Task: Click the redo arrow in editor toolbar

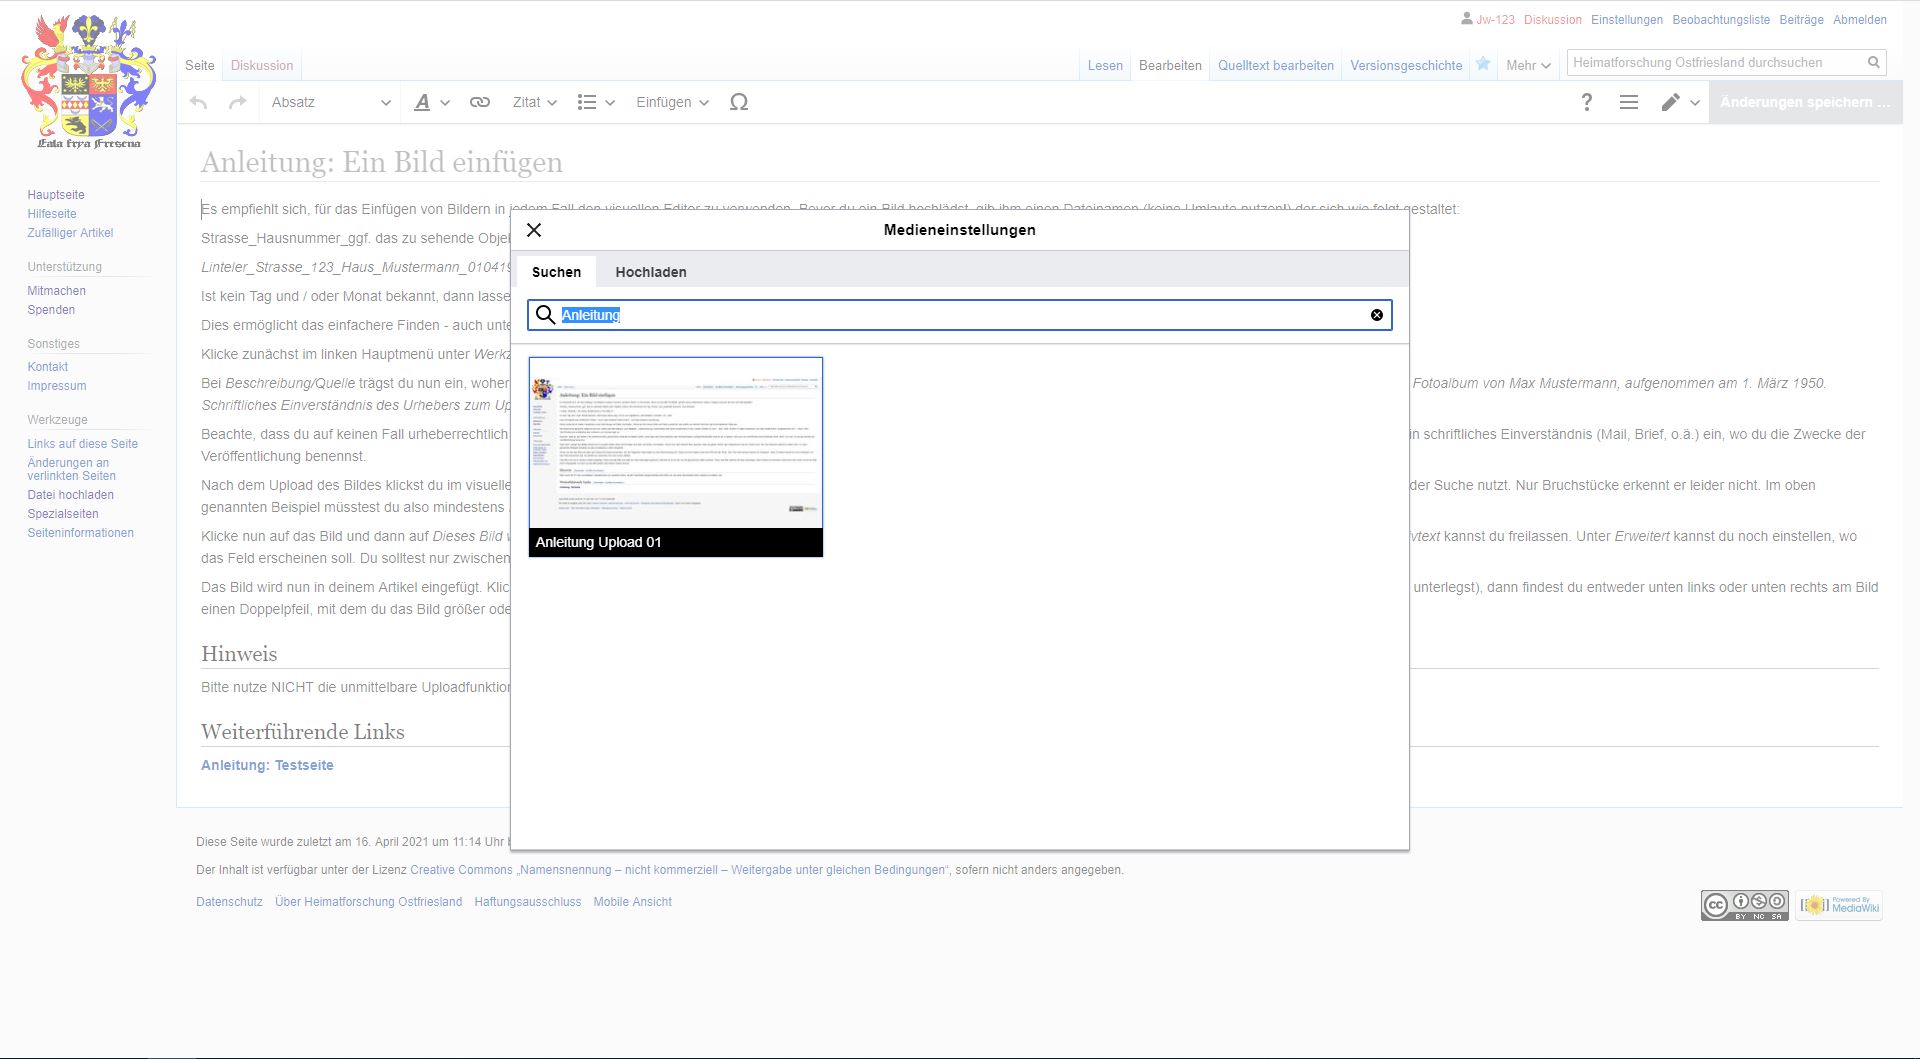Action: [237, 102]
